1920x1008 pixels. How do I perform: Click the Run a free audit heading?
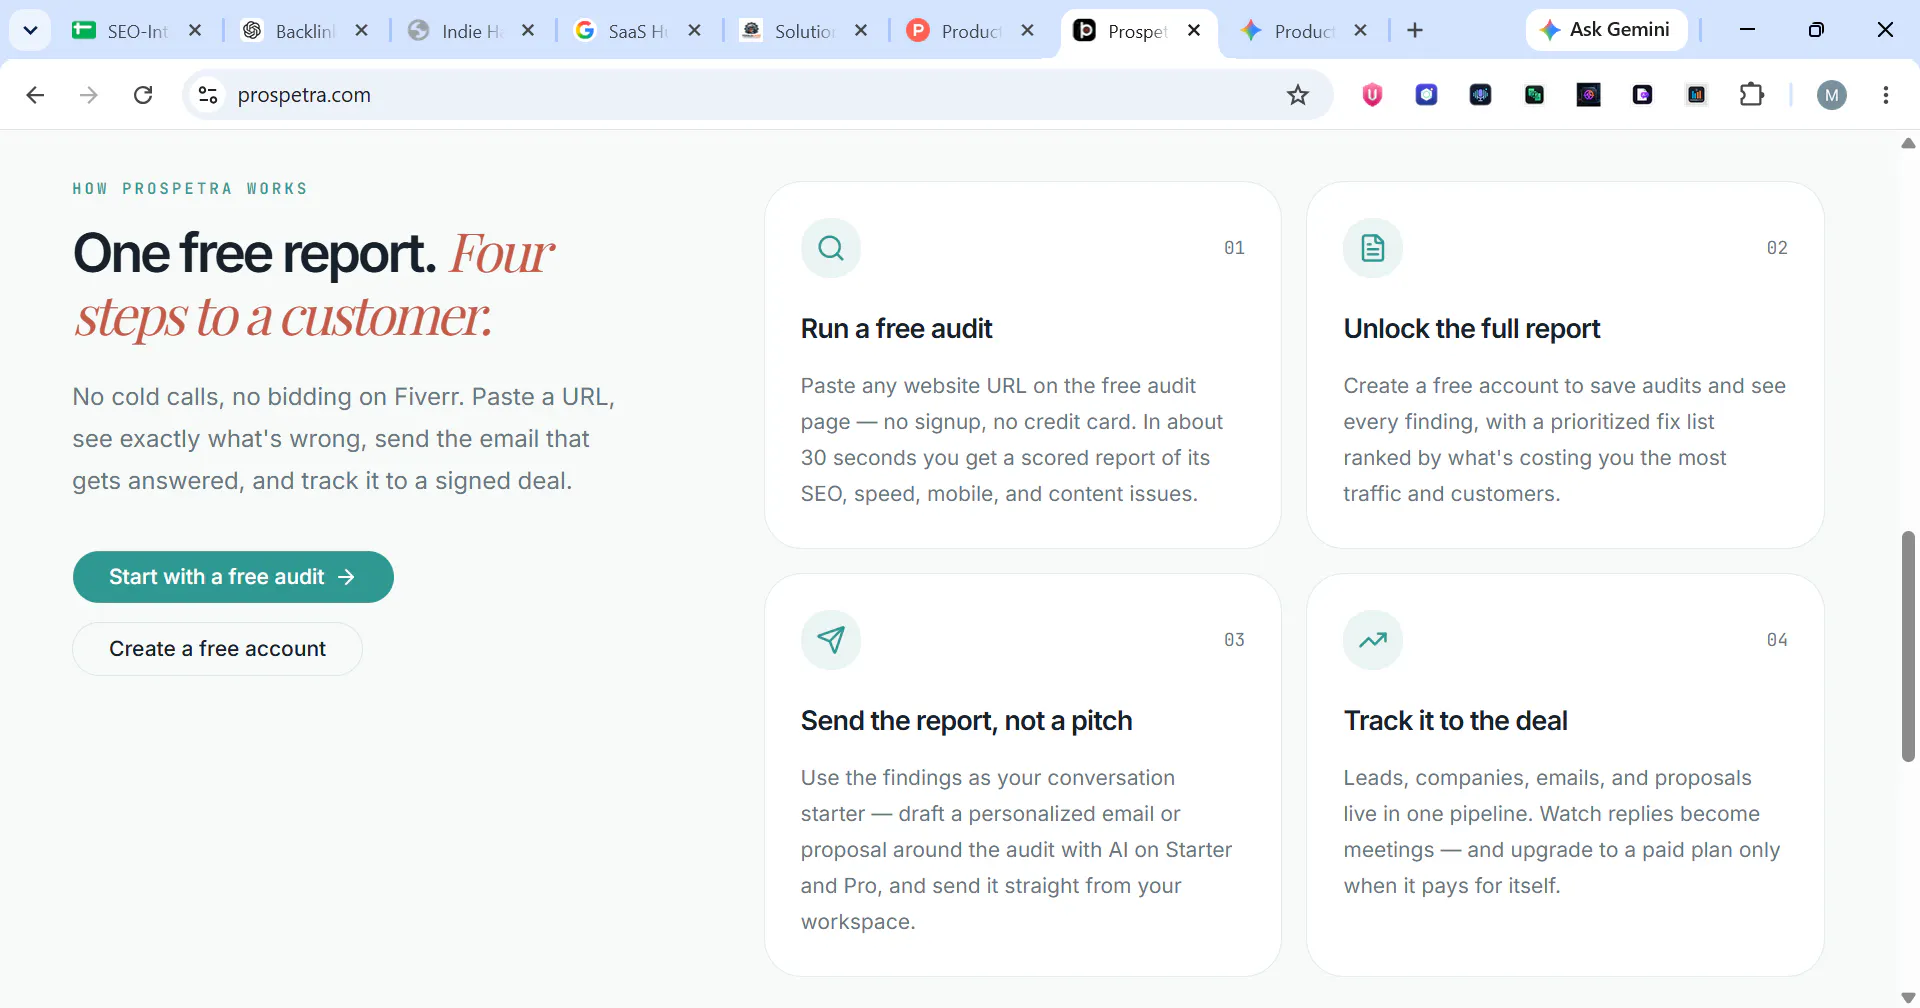pos(896,329)
